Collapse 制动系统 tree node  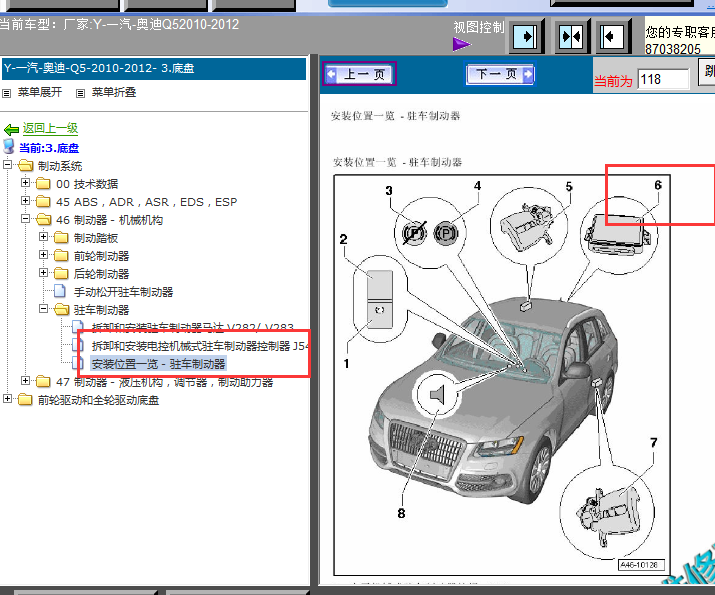click(x=7, y=165)
